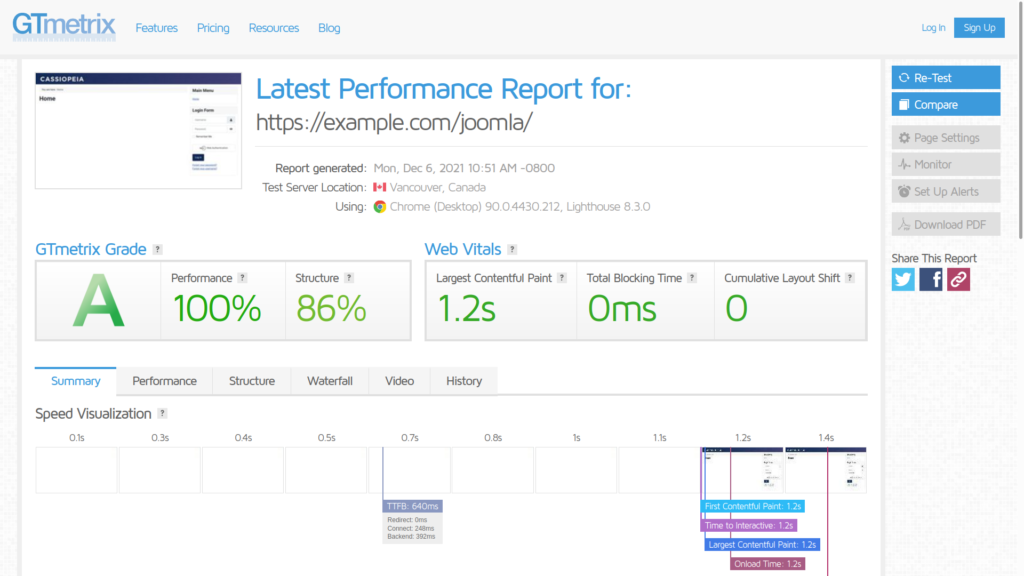Click Vancouver, Canada location text

click(438, 187)
